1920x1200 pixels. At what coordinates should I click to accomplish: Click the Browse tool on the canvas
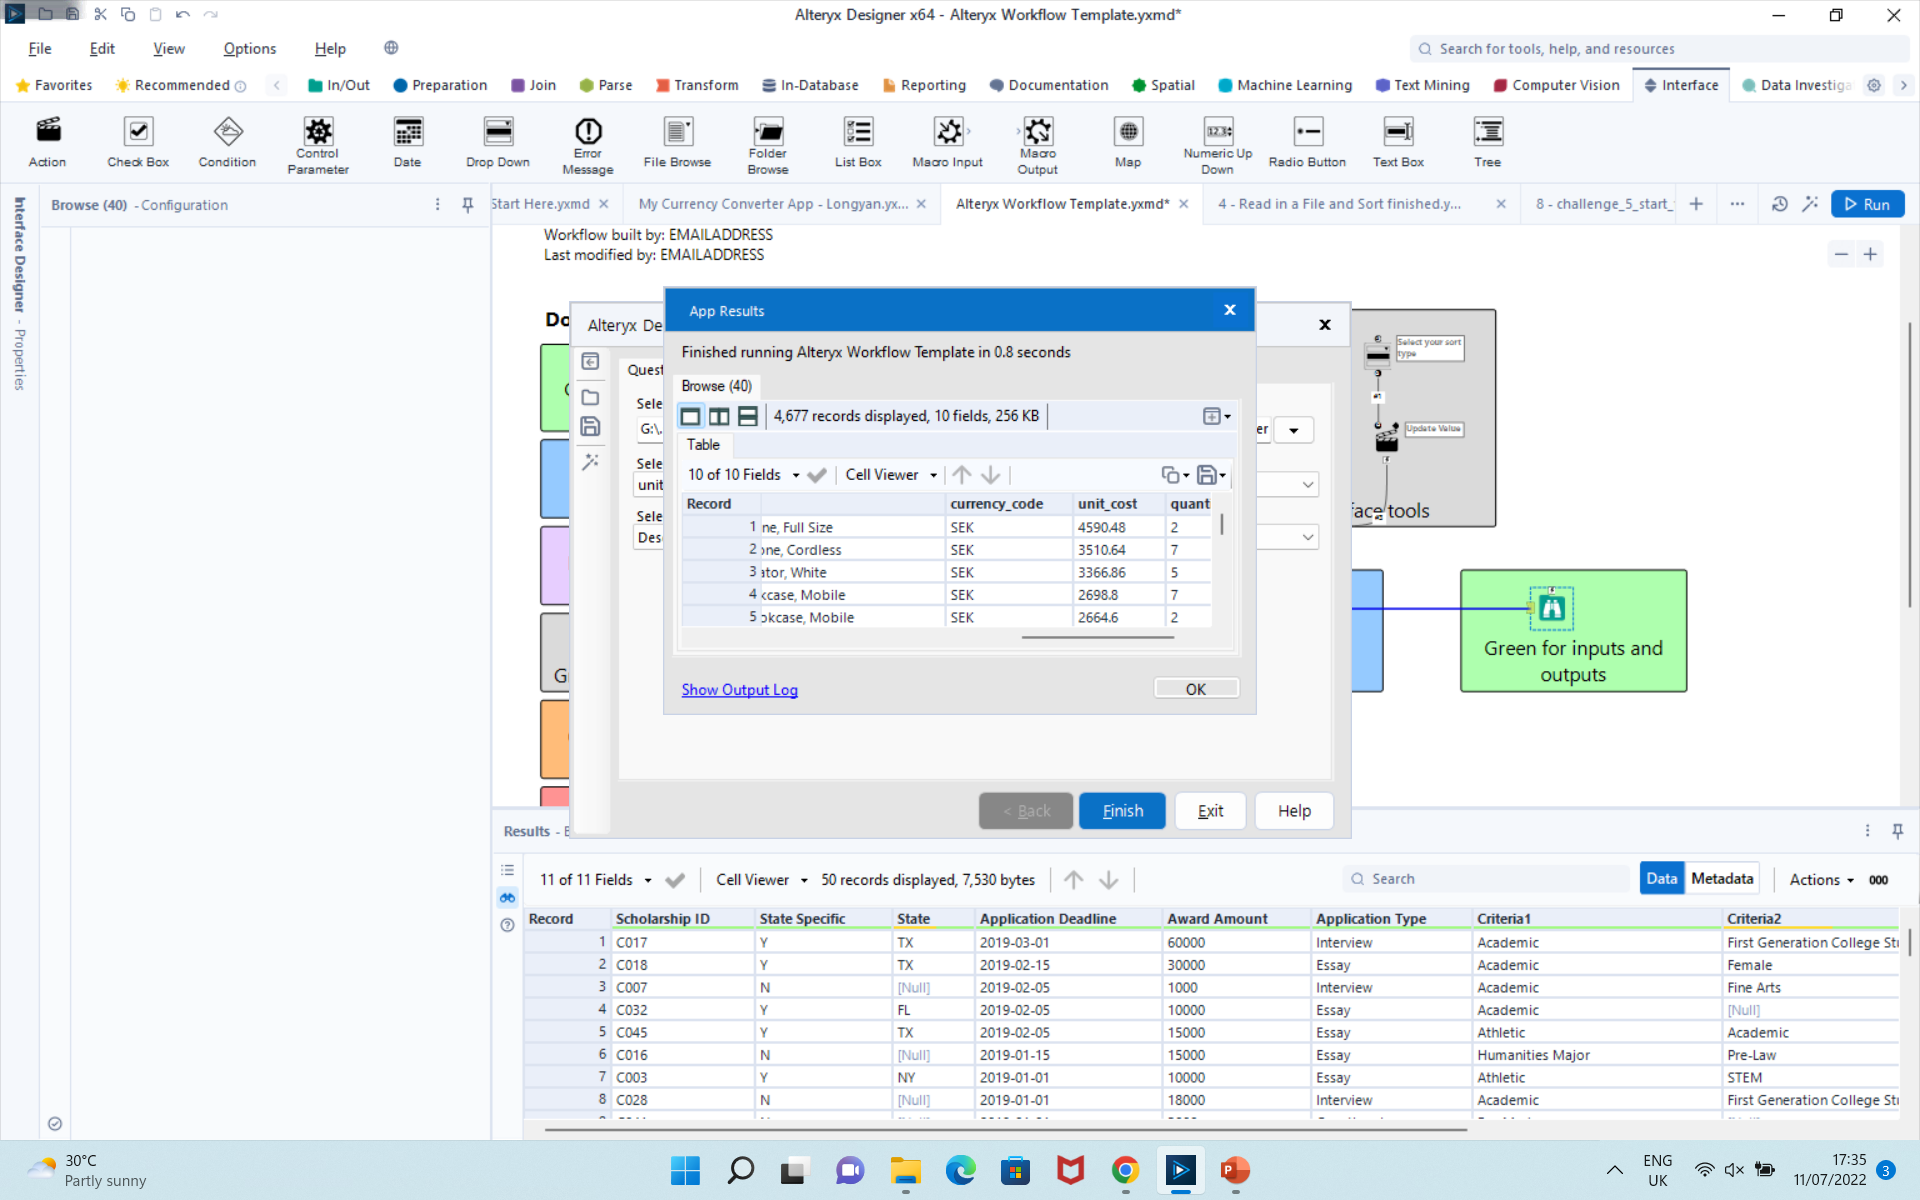tap(1551, 607)
